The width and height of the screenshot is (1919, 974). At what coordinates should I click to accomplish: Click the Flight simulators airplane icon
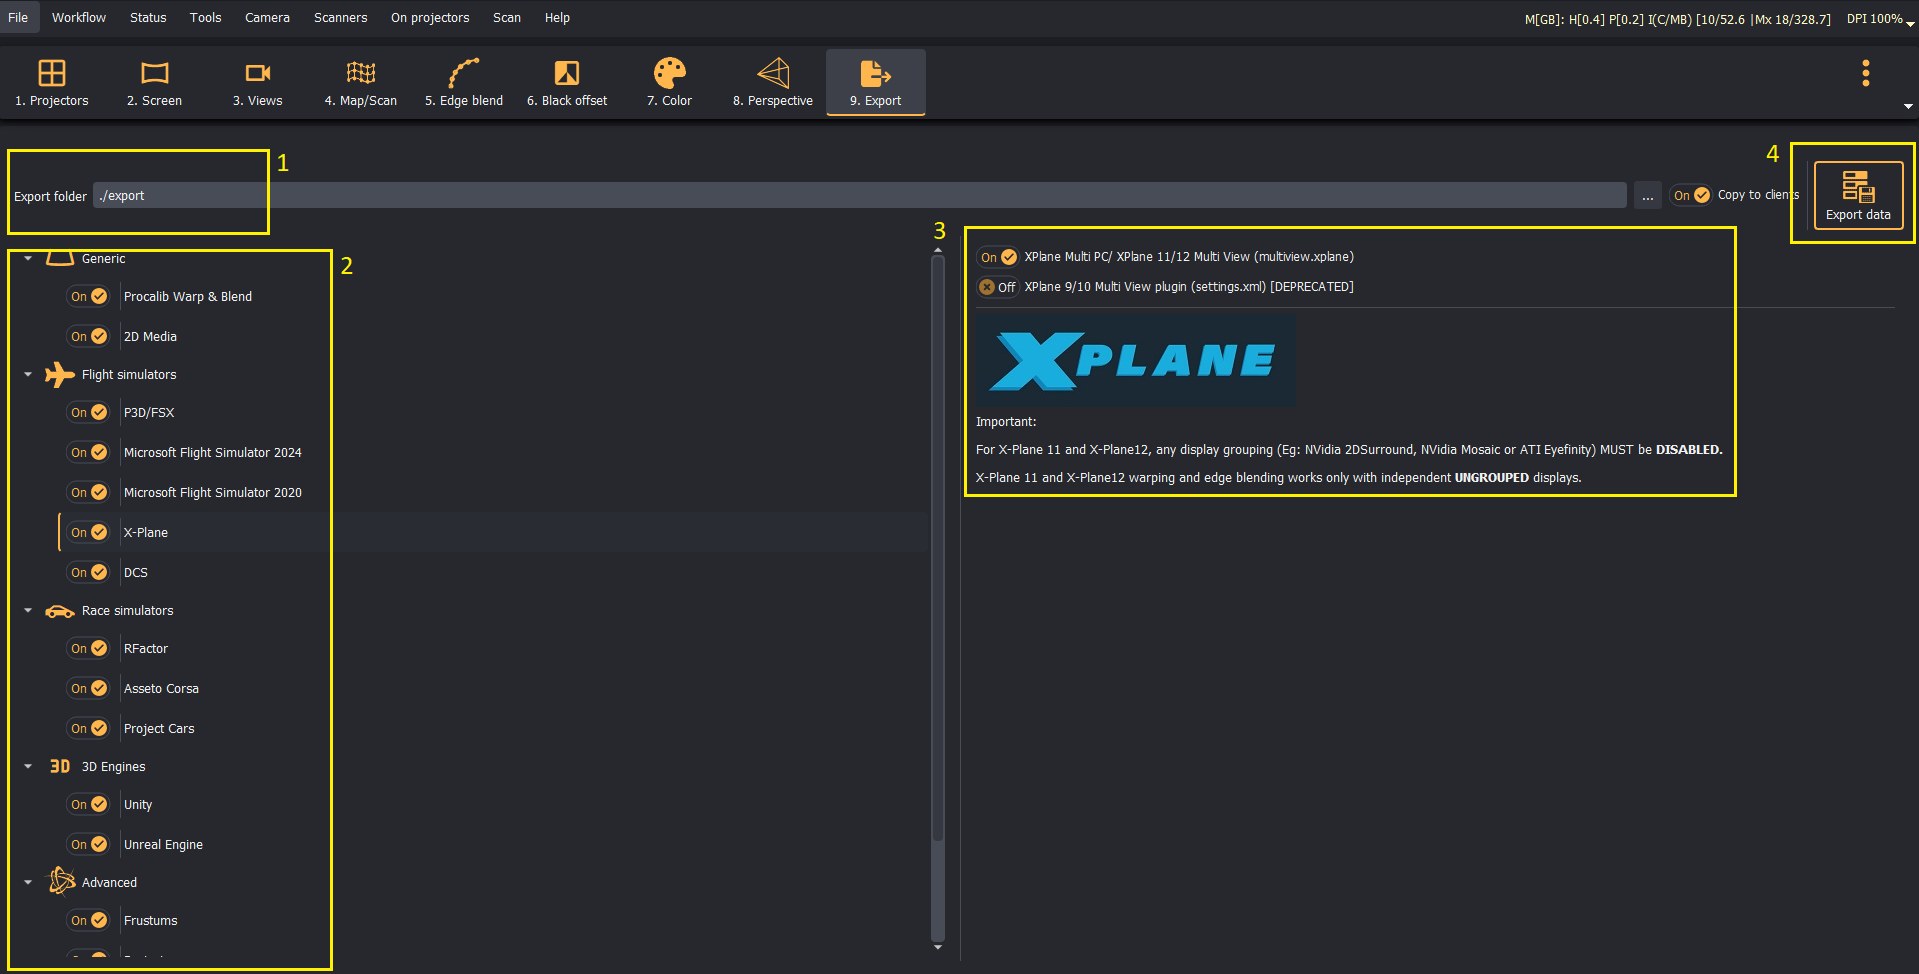pyautogui.click(x=60, y=375)
